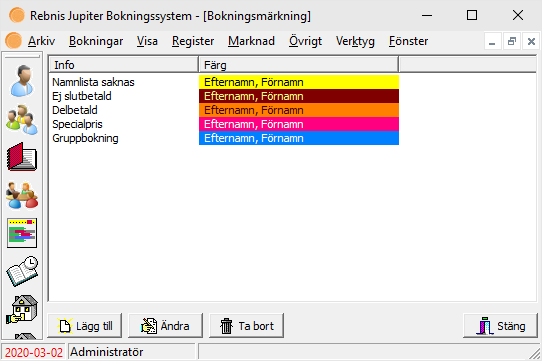Close the inner Bokningsmärkning child window

coord(531,42)
